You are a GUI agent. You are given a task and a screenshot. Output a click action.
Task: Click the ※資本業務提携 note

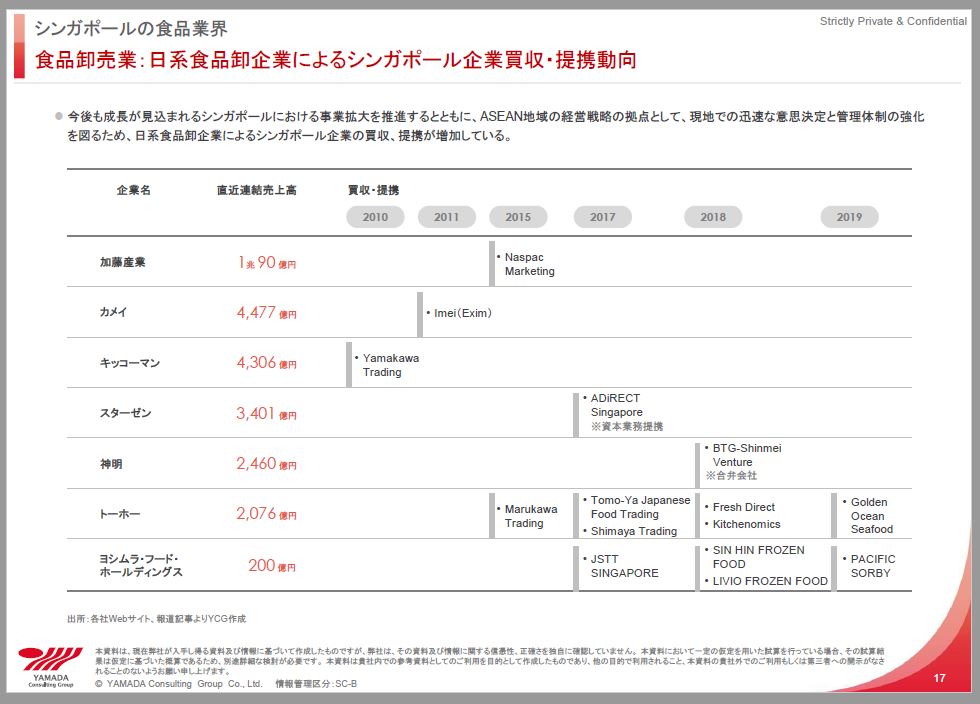tap(627, 426)
